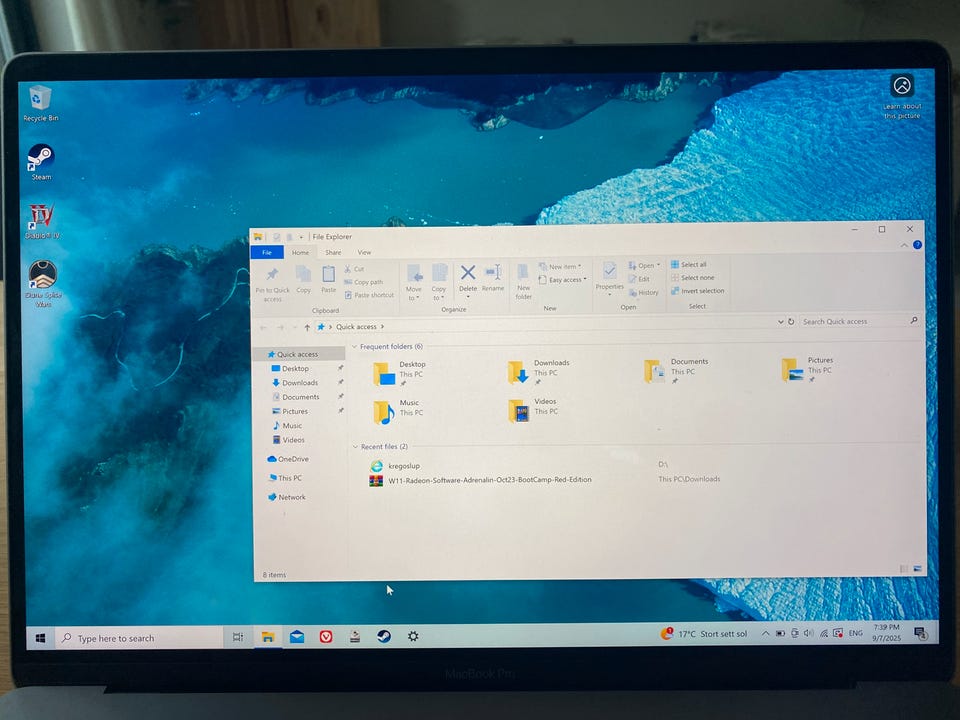Click the Recycle Bin desktop icon

pyautogui.click(x=40, y=103)
